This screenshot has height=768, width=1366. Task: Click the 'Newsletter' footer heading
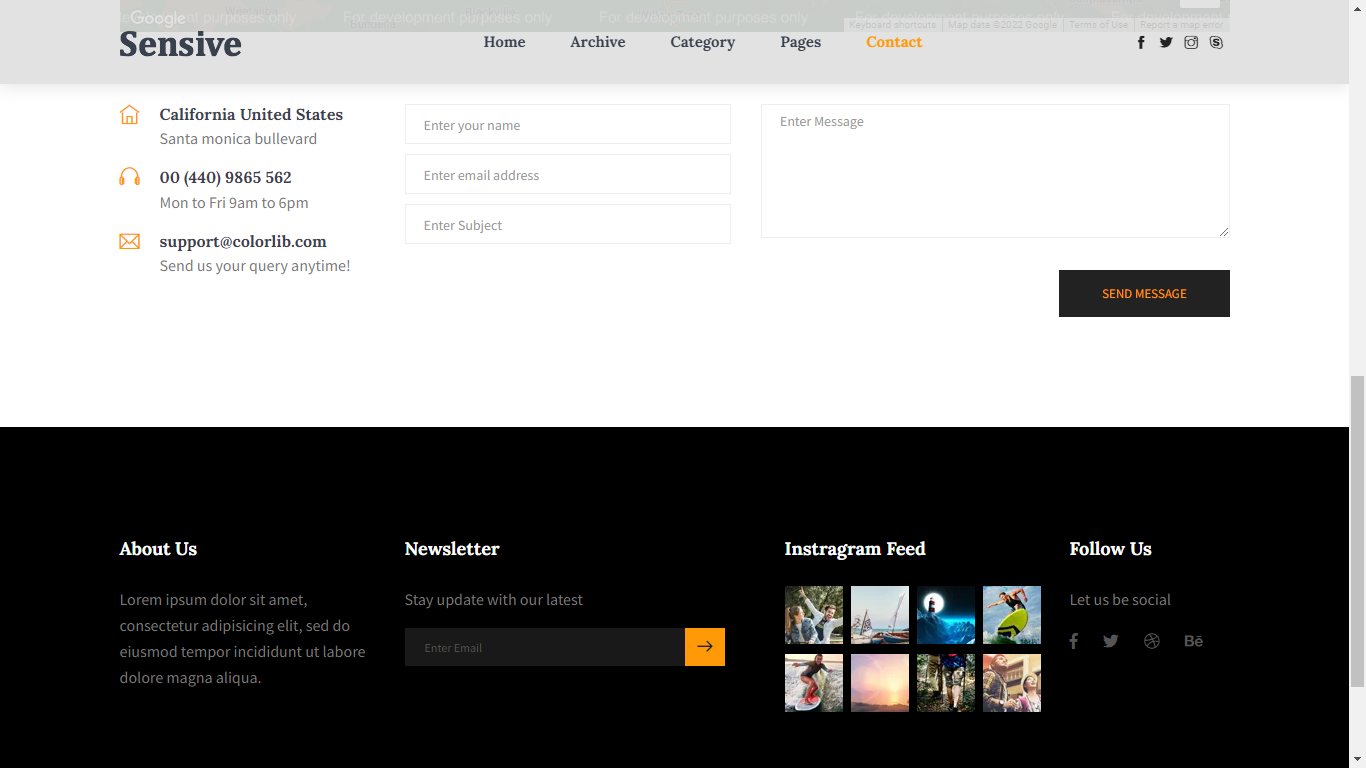(x=452, y=549)
